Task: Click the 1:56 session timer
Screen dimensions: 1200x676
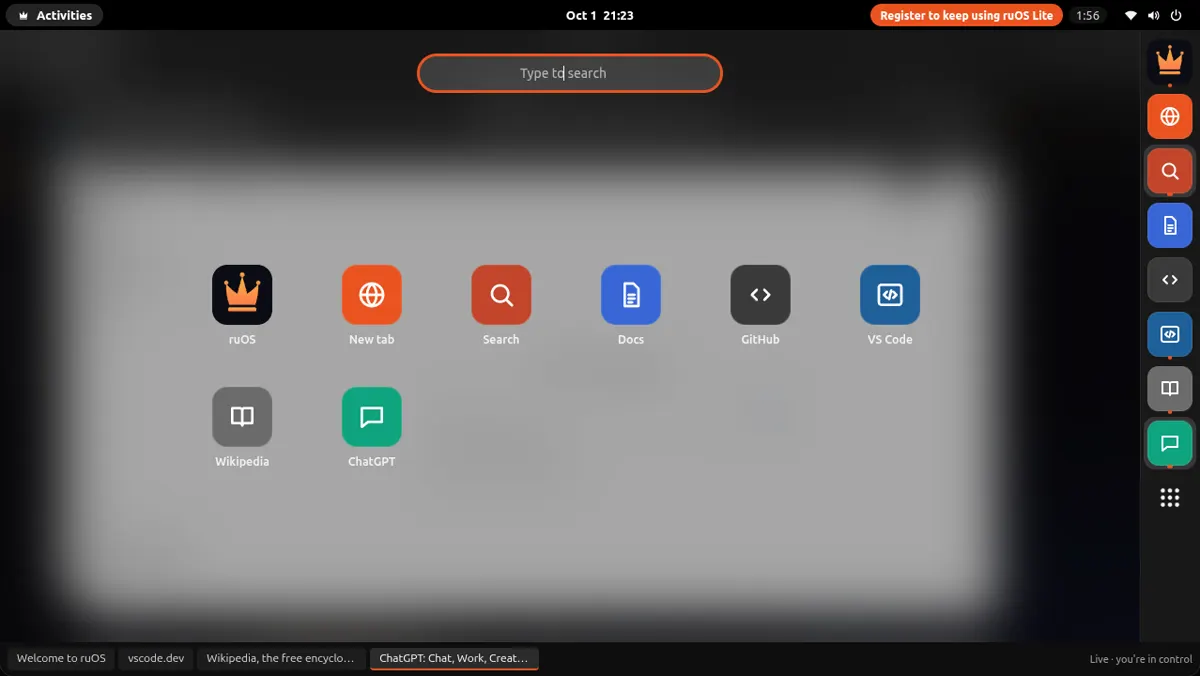Action: 1088,15
